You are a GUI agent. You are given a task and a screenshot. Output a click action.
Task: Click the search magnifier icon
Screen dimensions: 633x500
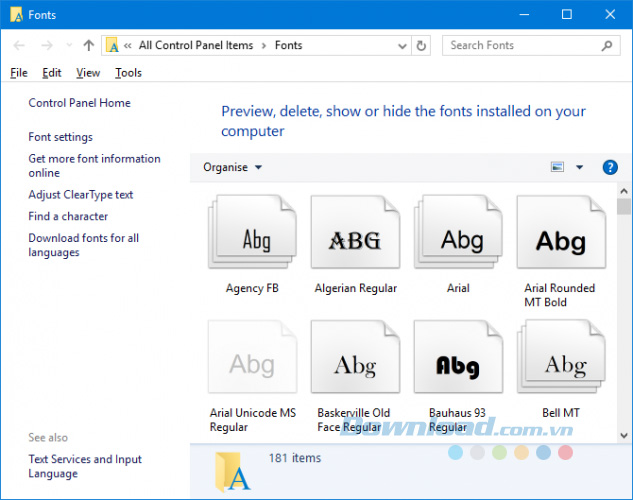606,46
